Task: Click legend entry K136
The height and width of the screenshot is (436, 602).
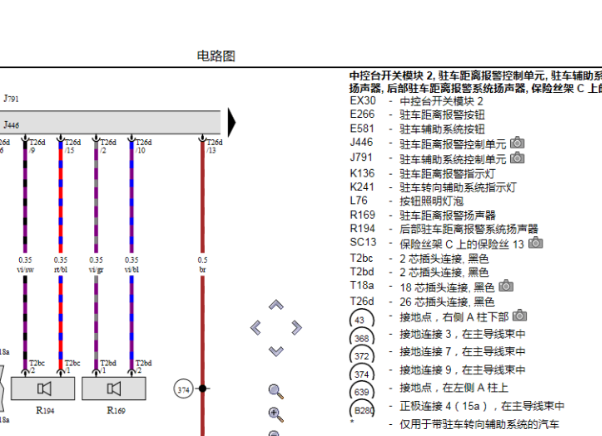Action: tap(422, 173)
